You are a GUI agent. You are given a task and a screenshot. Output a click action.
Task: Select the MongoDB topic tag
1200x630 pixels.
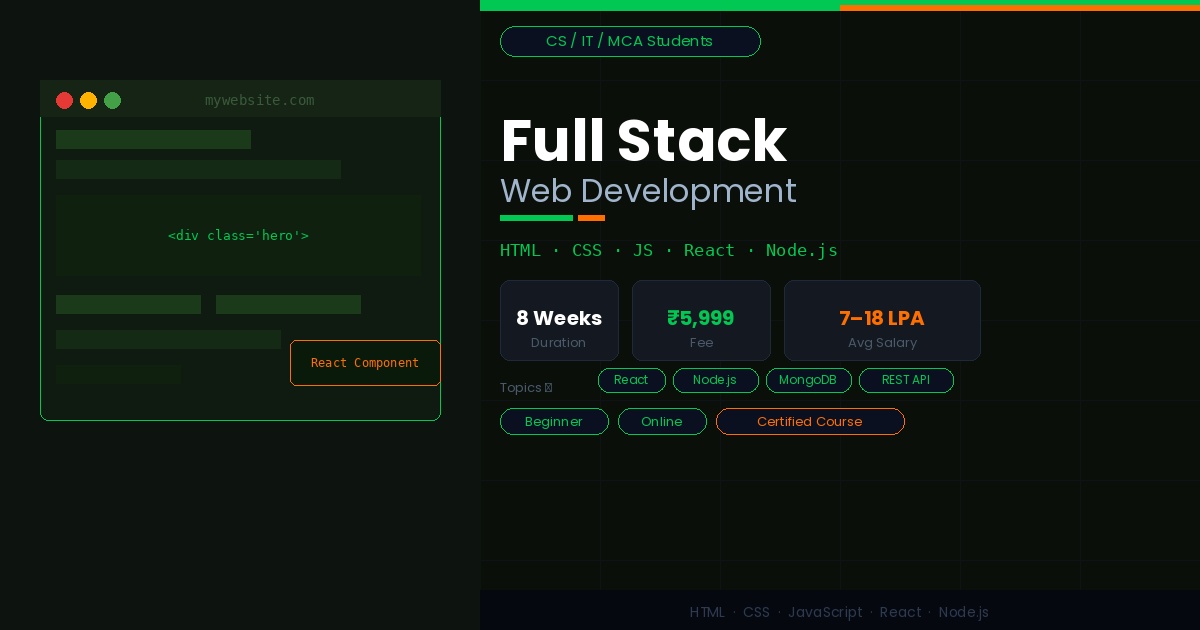(808, 380)
